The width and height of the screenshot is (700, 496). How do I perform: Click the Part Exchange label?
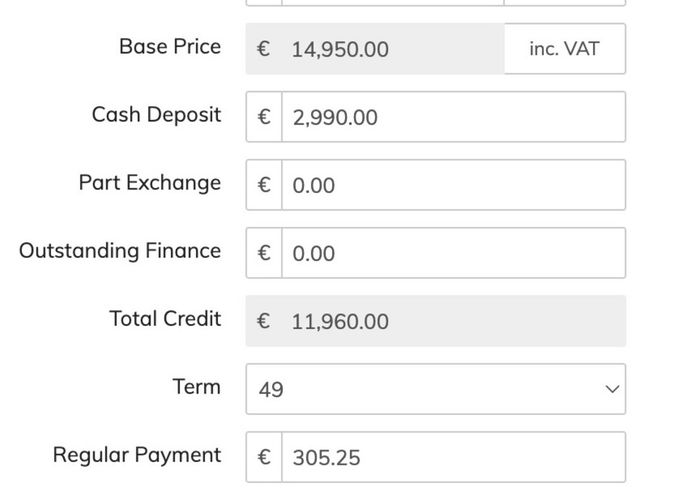point(150,183)
